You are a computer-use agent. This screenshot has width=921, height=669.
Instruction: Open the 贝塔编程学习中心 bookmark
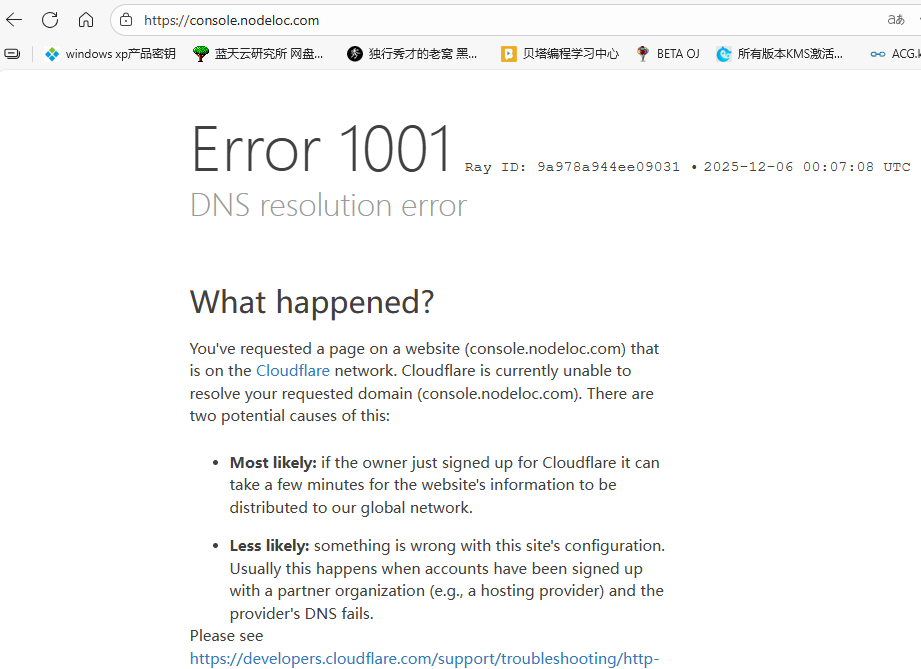tap(560, 54)
